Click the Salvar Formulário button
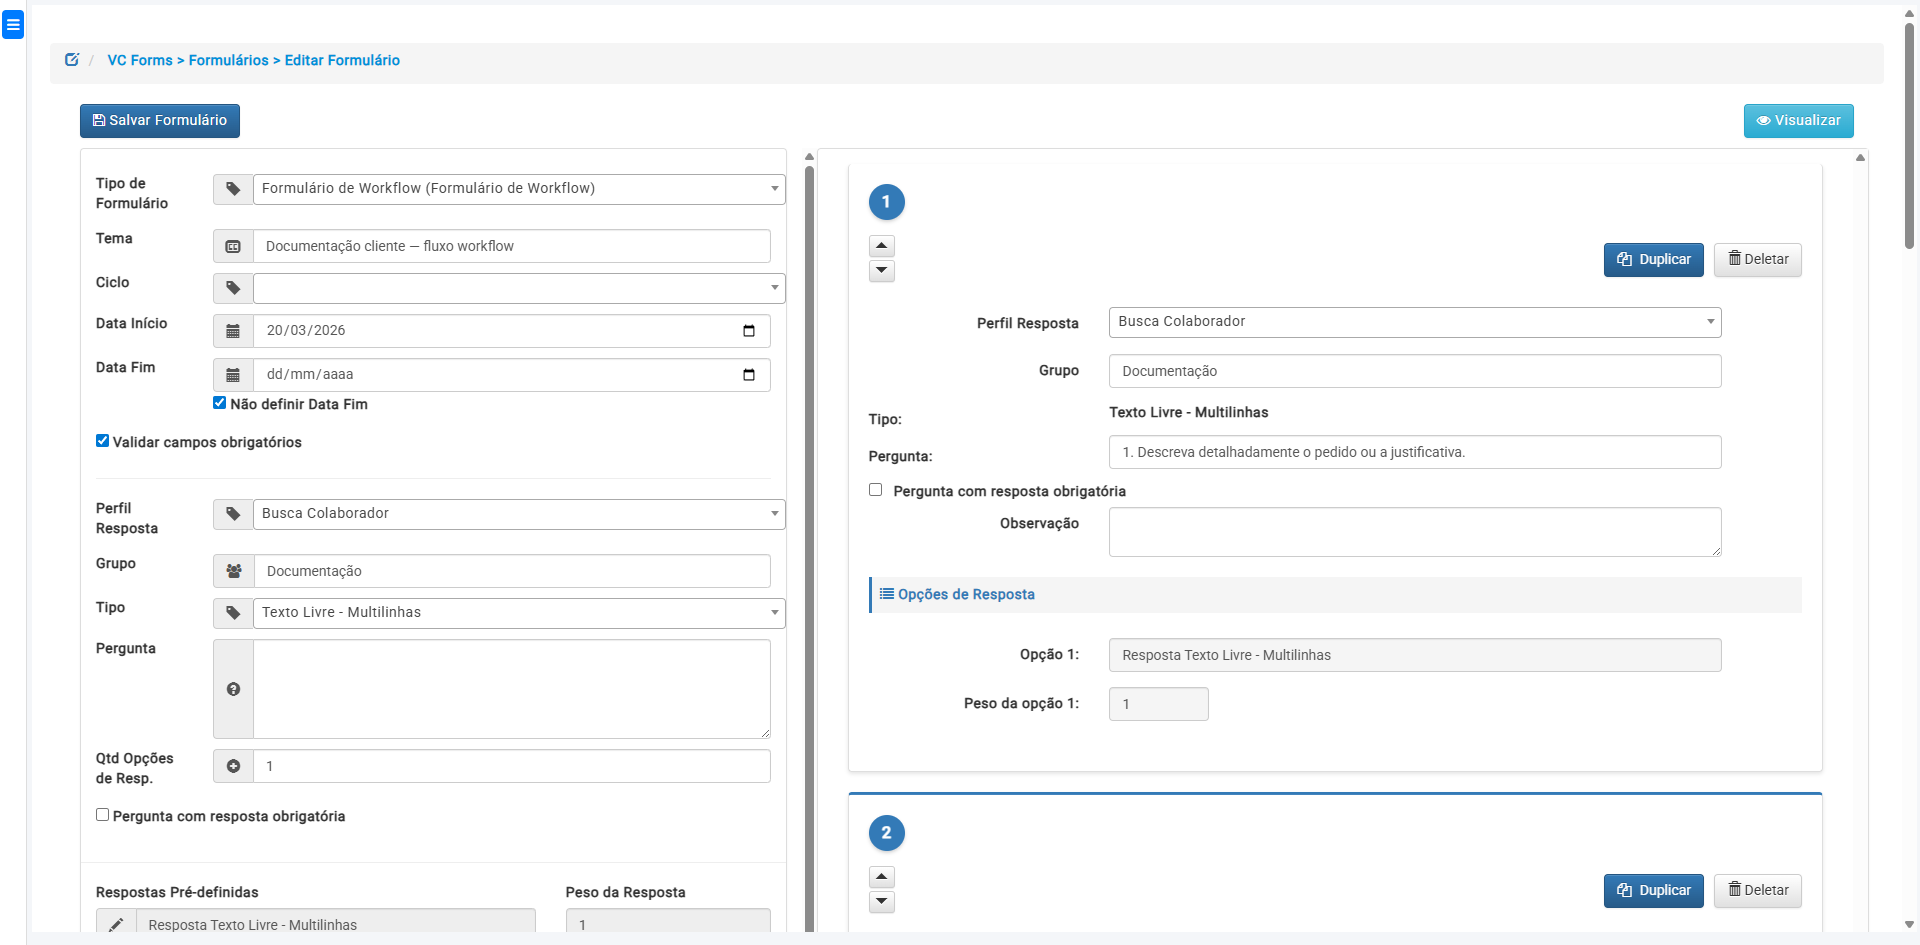 160,120
